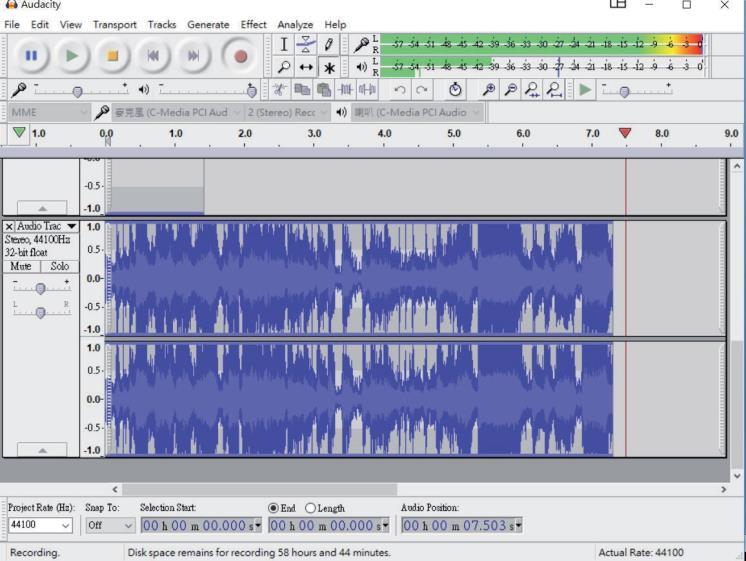Open the MME audio host dropdown
This screenshot has height=561, width=746.
[x=49, y=112]
